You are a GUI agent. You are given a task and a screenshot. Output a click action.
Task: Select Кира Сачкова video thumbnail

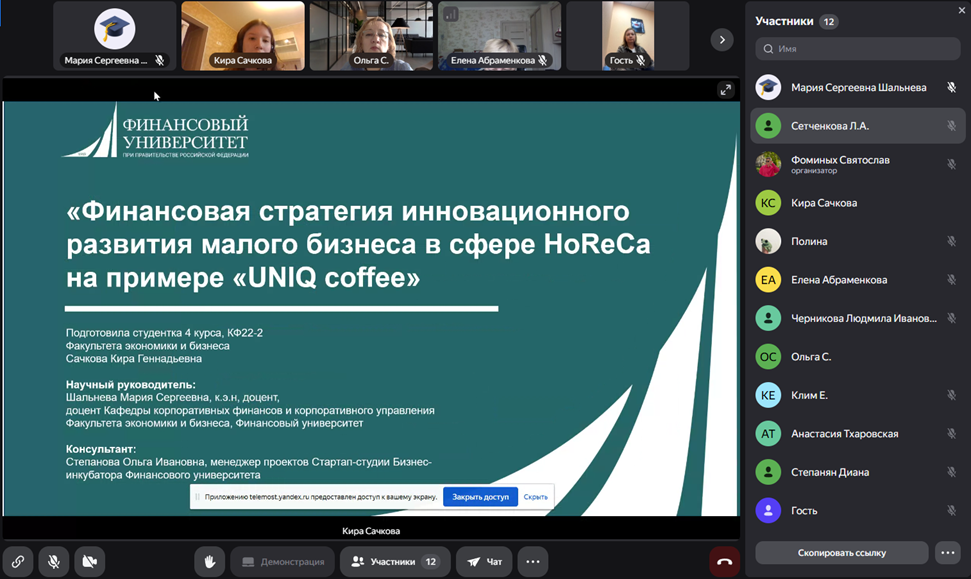click(243, 36)
